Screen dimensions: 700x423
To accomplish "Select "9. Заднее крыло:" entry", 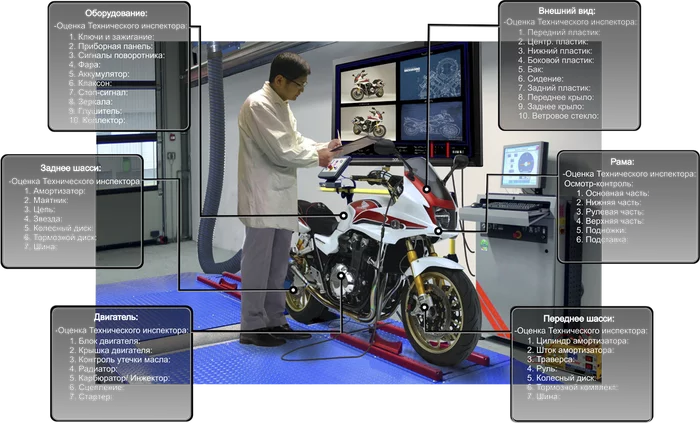I will tap(551, 106).
